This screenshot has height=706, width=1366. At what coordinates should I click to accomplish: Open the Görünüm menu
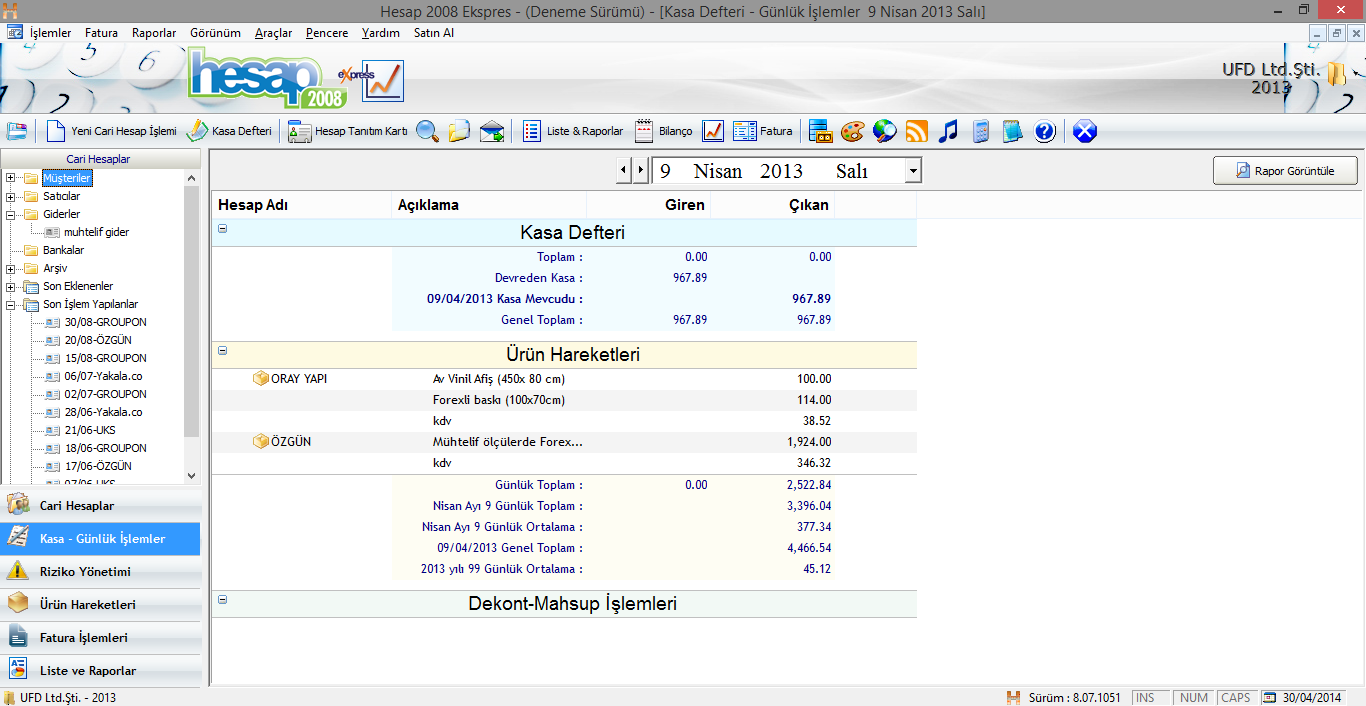[x=216, y=33]
